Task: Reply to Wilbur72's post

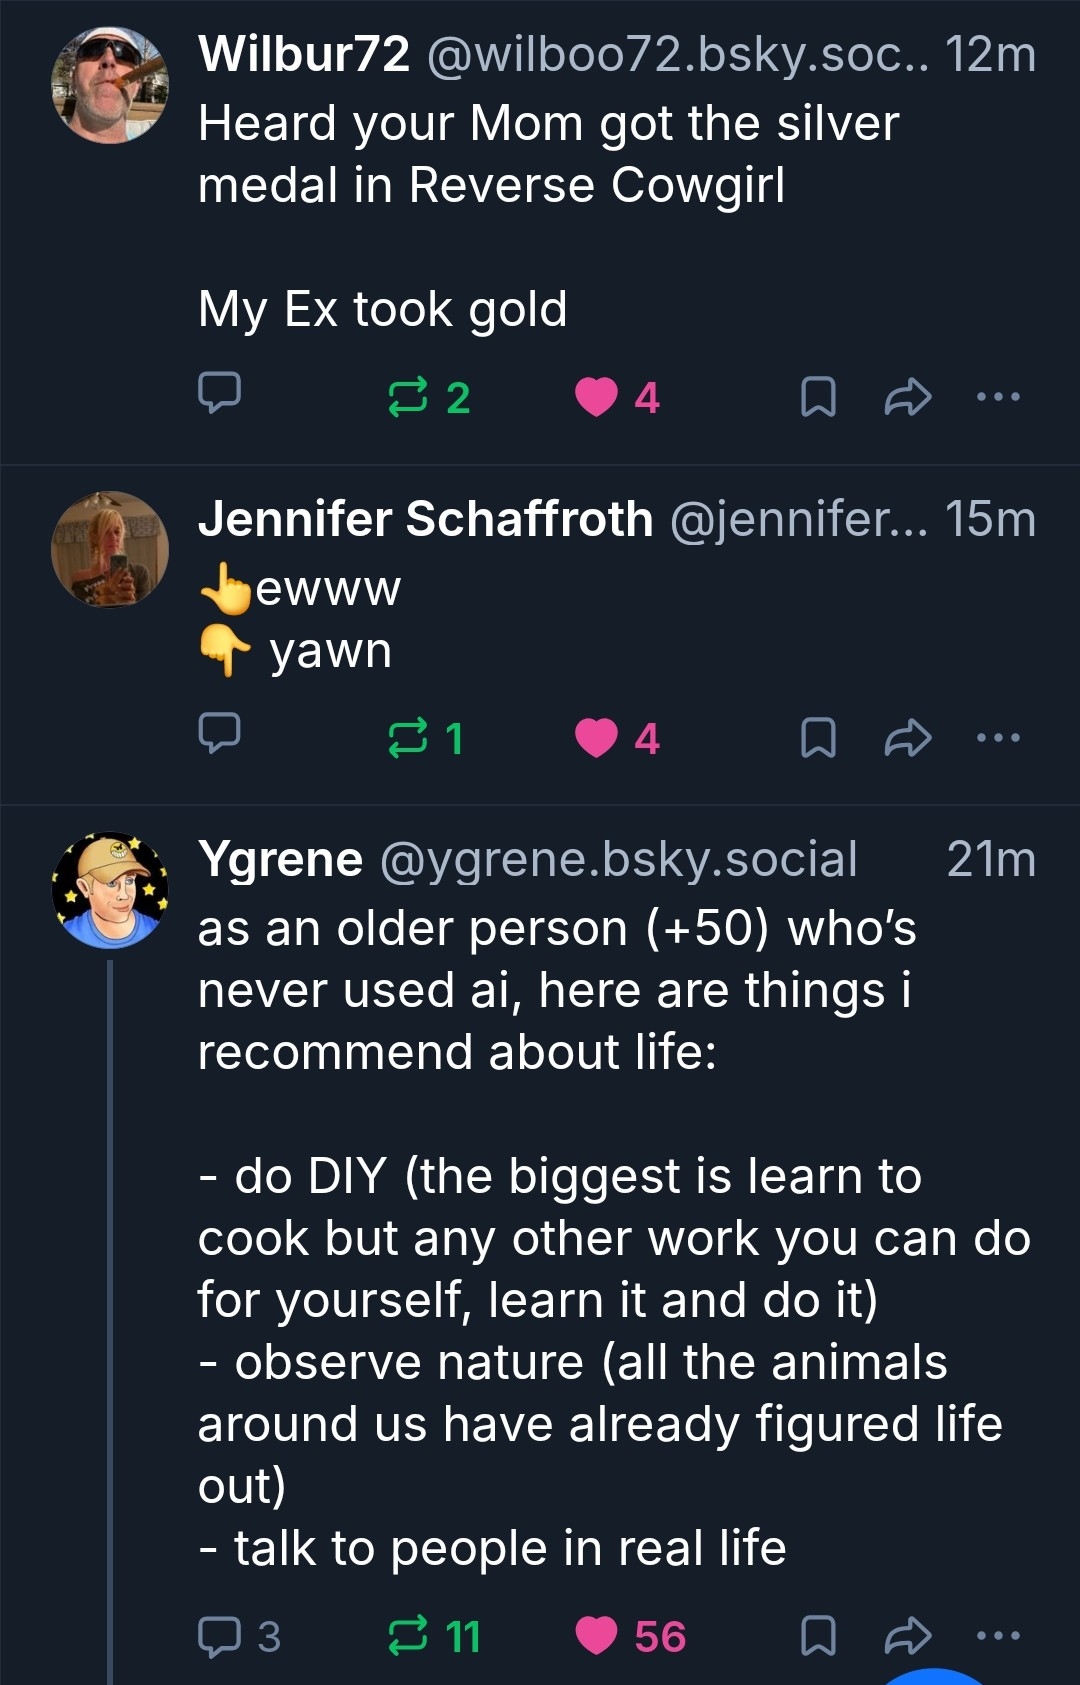Action: coord(219,395)
